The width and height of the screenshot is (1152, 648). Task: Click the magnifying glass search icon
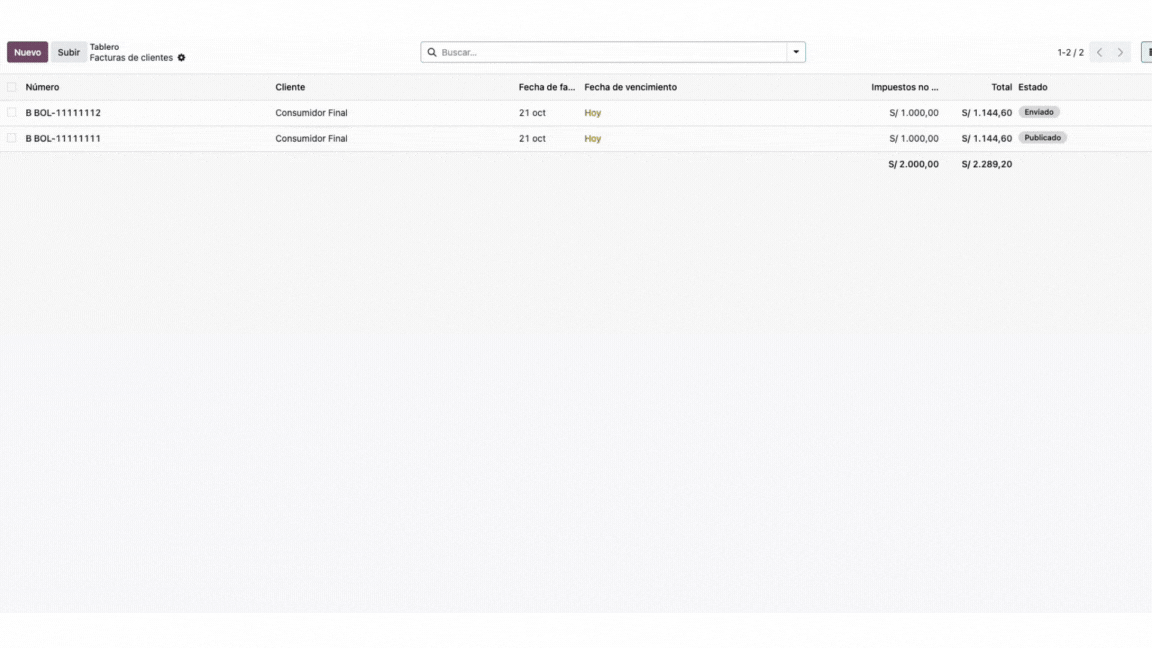[x=432, y=52]
